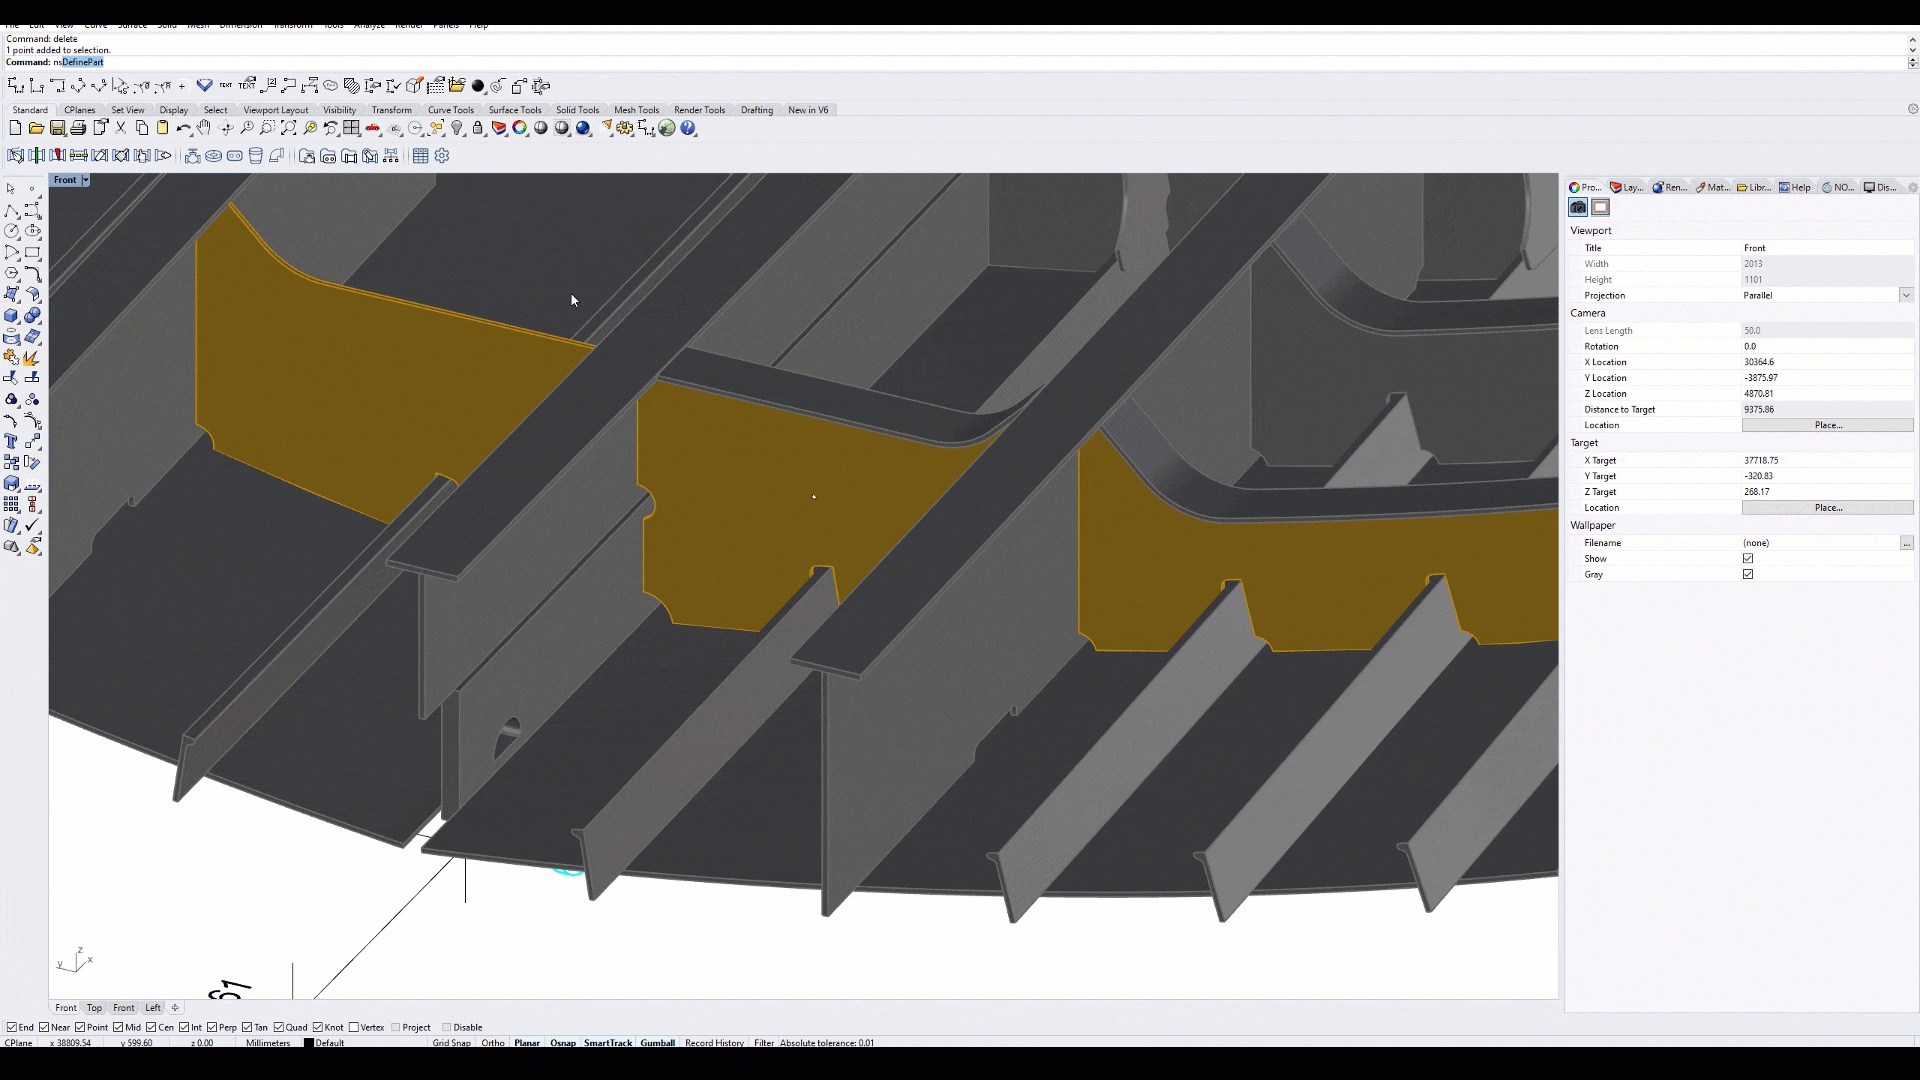Uncheck the Near osnap checkbox
1920x1080 pixels.
point(44,1027)
